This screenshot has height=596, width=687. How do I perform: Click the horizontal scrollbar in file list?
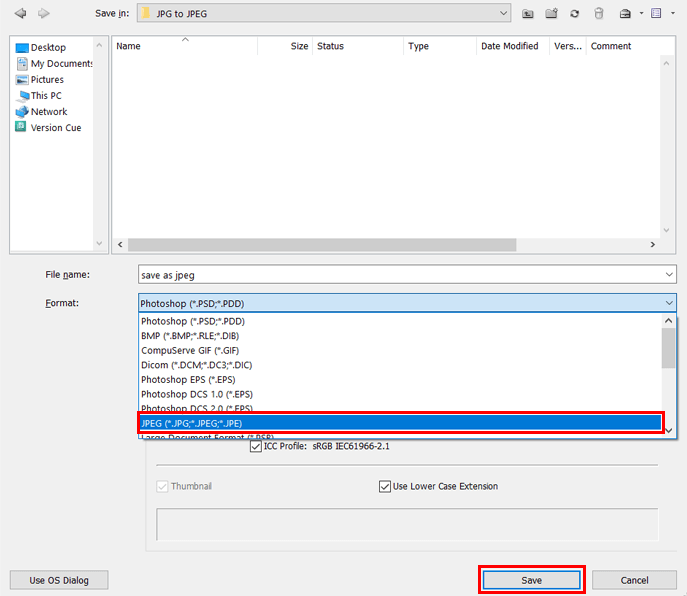[x=320, y=244]
